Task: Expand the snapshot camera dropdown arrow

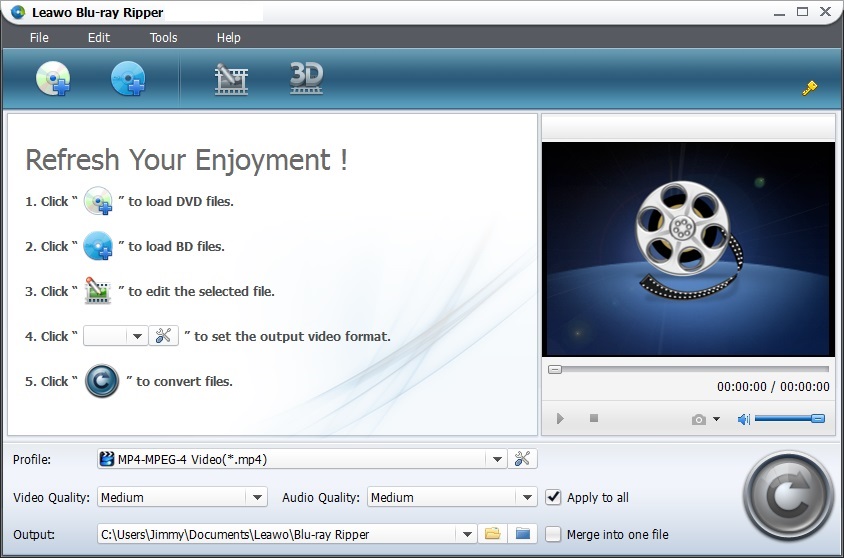Action: (716, 420)
